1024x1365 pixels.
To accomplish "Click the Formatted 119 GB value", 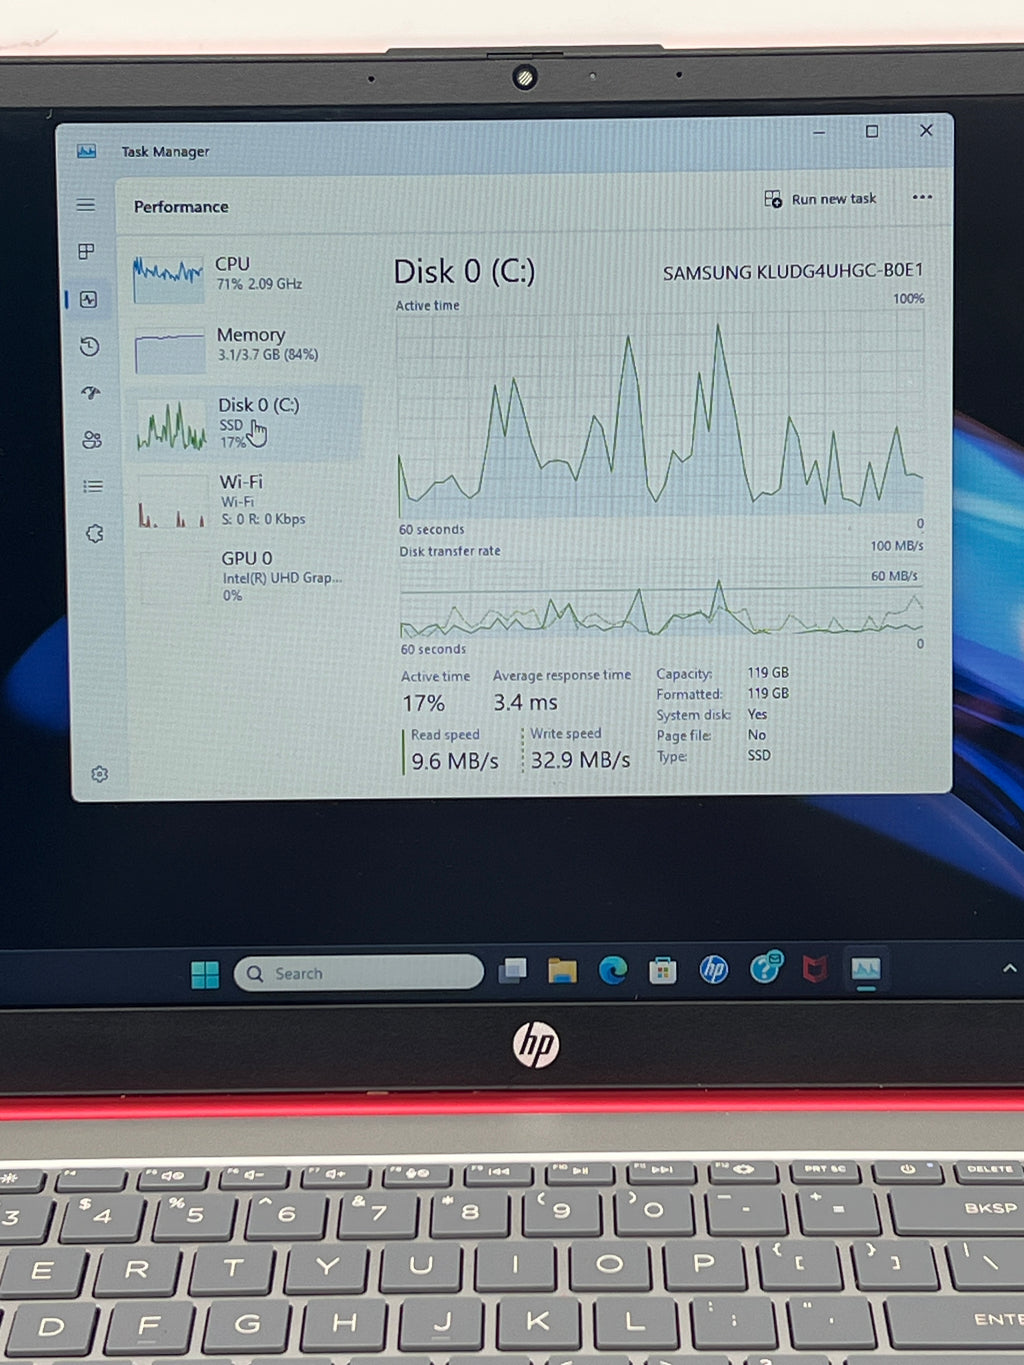I will 768,693.
